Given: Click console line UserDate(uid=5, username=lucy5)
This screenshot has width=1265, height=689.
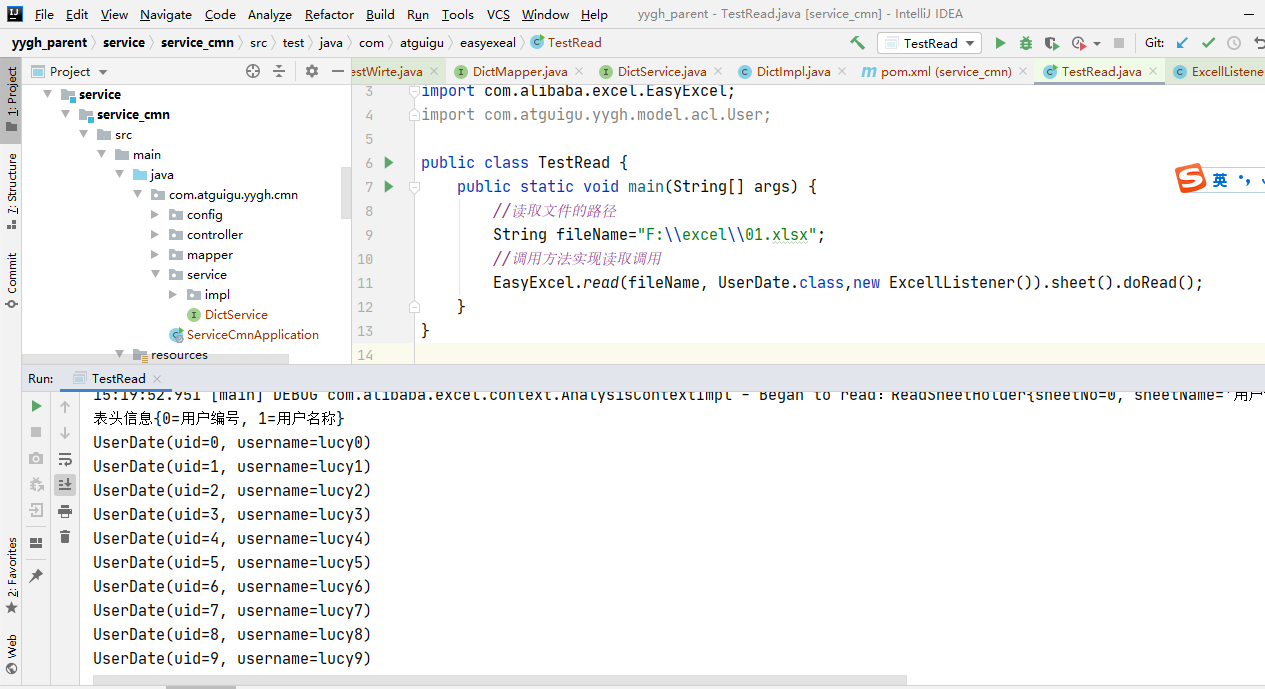Looking at the screenshot, I should coord(232,562).
